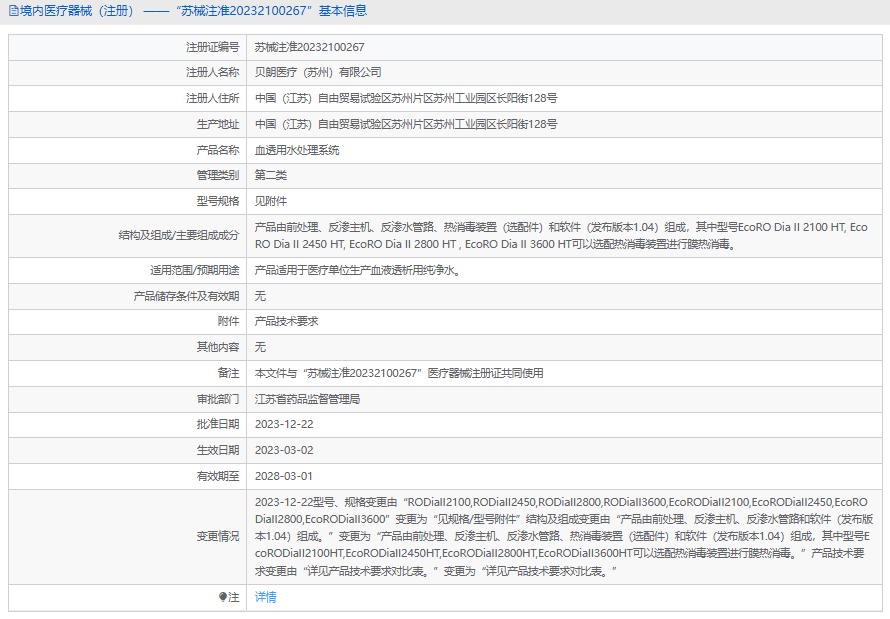Click the 批准日期 label
This screenshot has width=890, height=619.
(x=218, y=424)
